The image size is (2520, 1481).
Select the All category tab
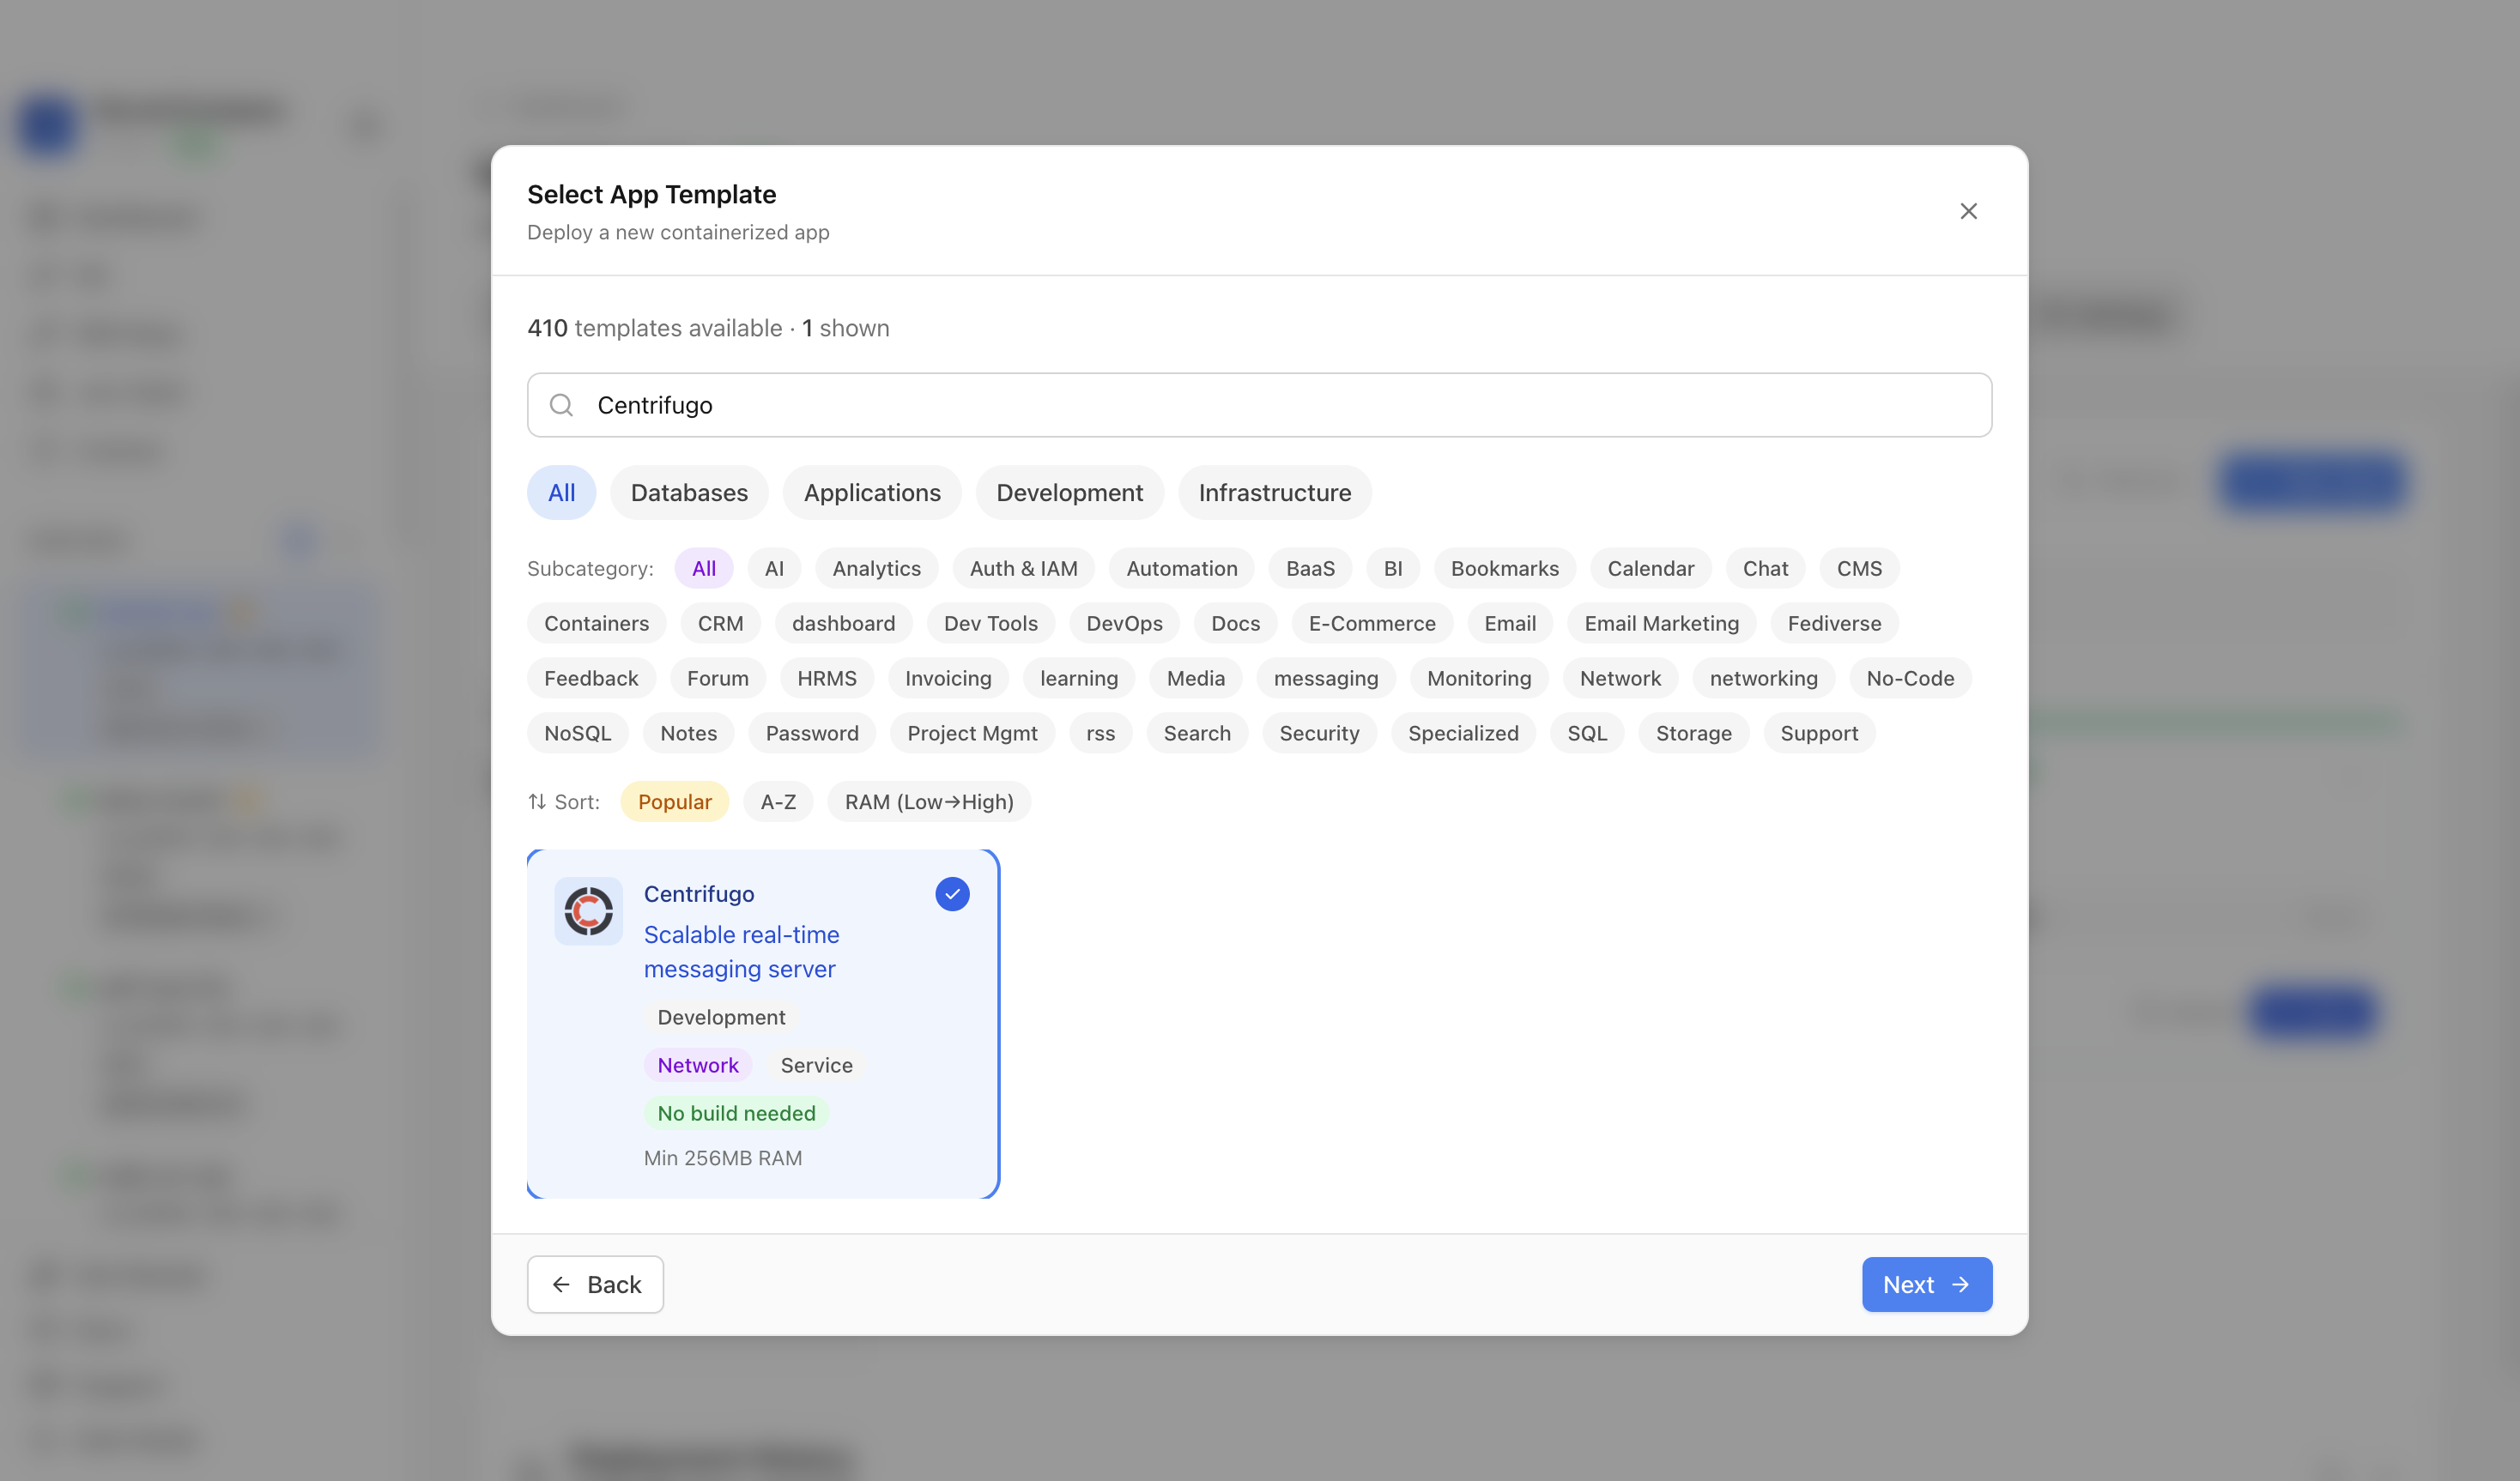tap(561, 493)
